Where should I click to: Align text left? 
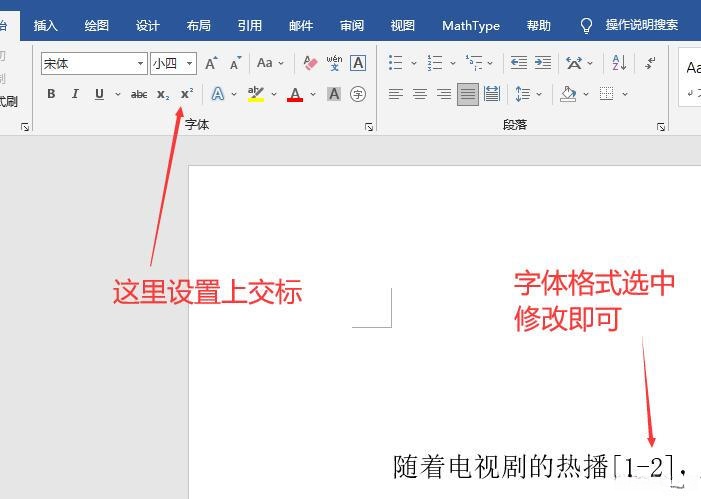pos(396,94)
